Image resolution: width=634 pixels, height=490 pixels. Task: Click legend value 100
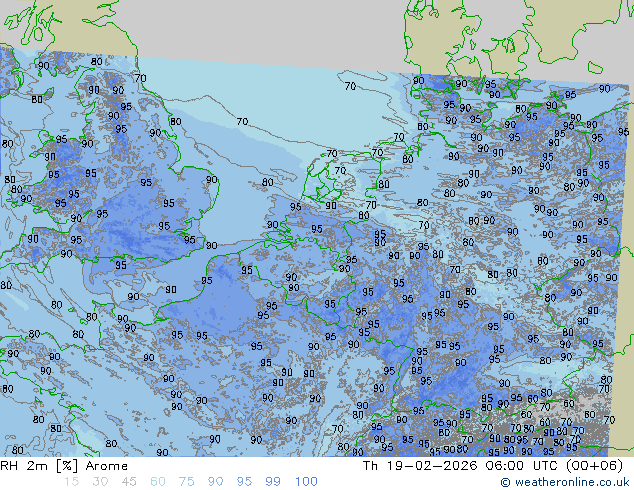306,482
